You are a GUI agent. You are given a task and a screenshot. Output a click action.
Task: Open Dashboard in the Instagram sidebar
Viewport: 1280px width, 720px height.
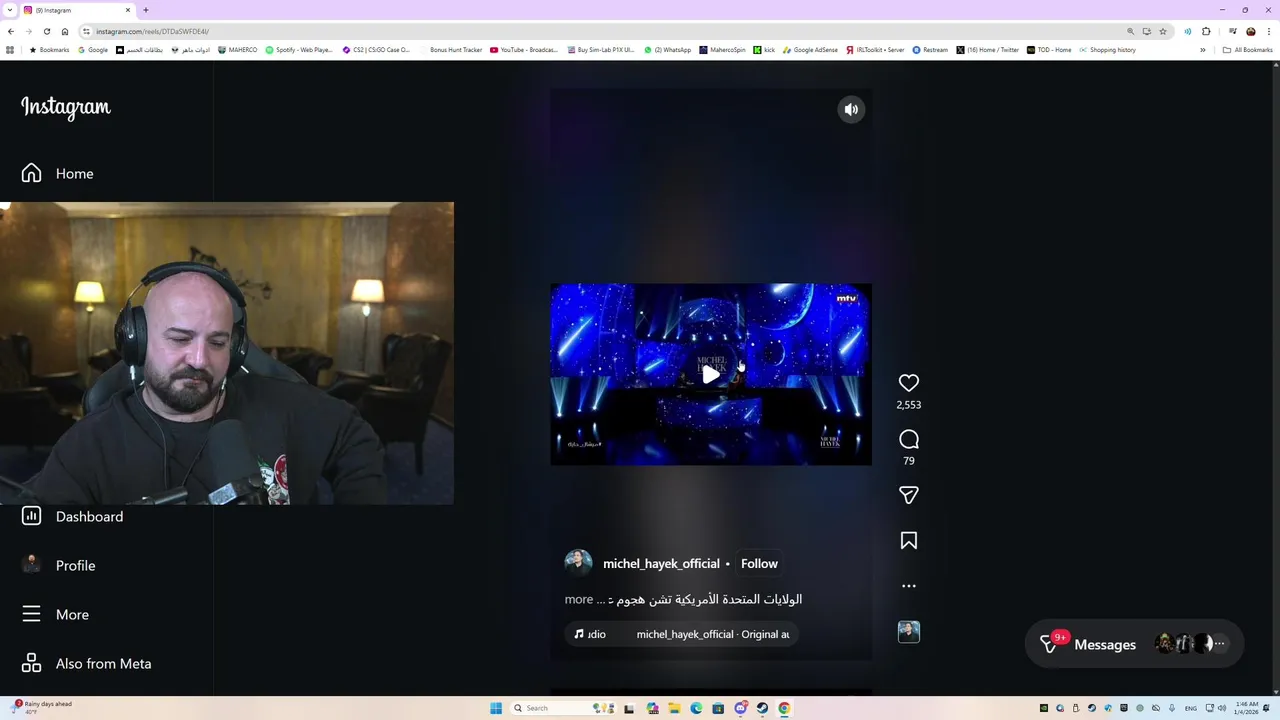[72, 516]
